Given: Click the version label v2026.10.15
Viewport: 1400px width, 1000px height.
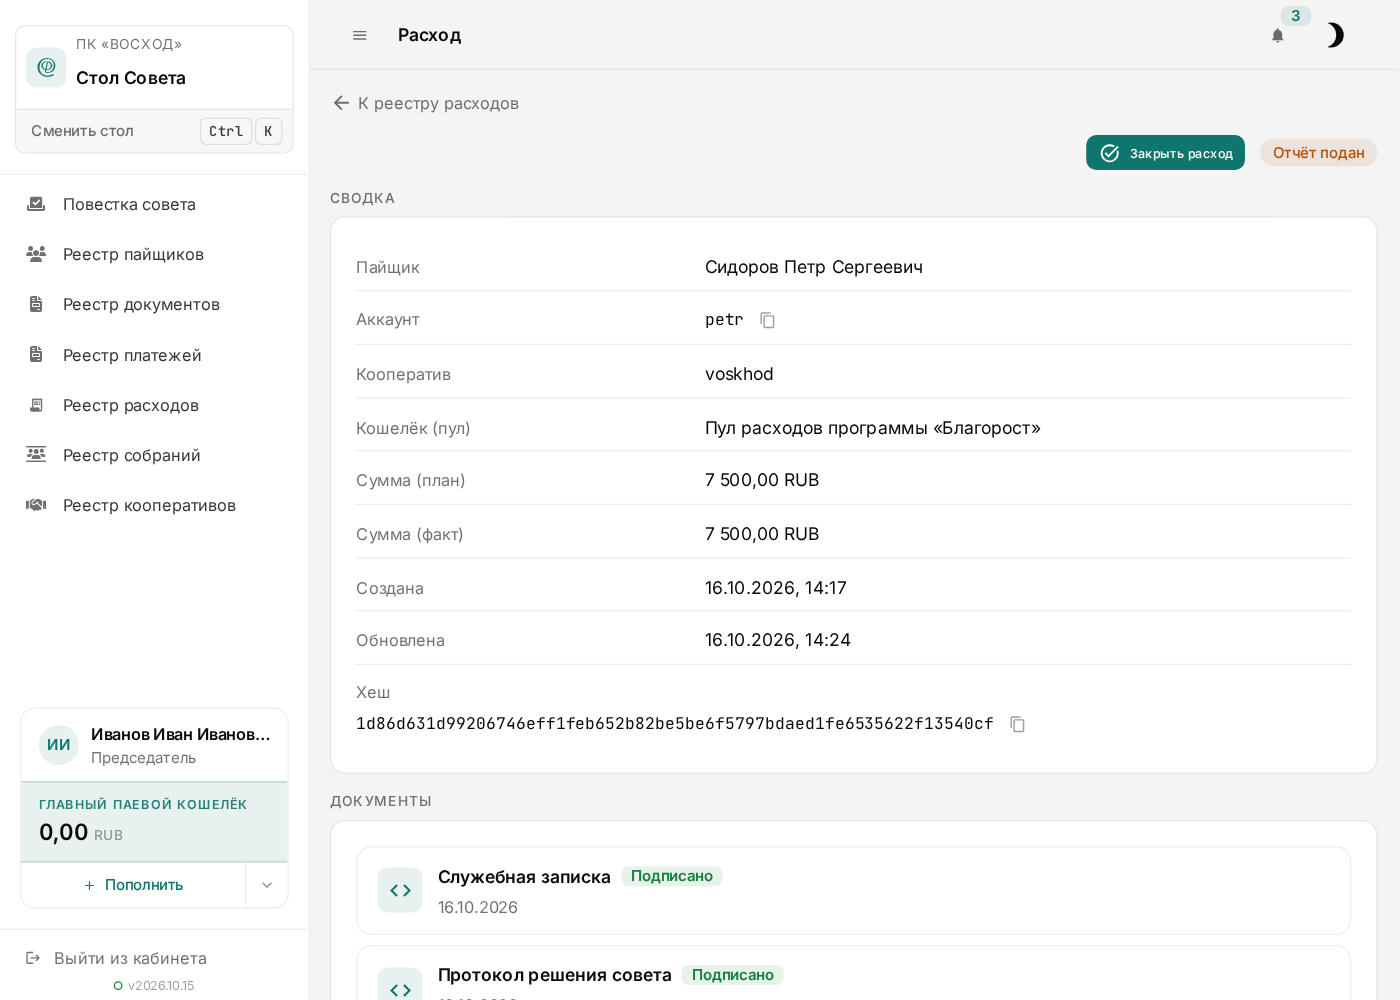Looking at the screenshot, I should coord(161,986).
